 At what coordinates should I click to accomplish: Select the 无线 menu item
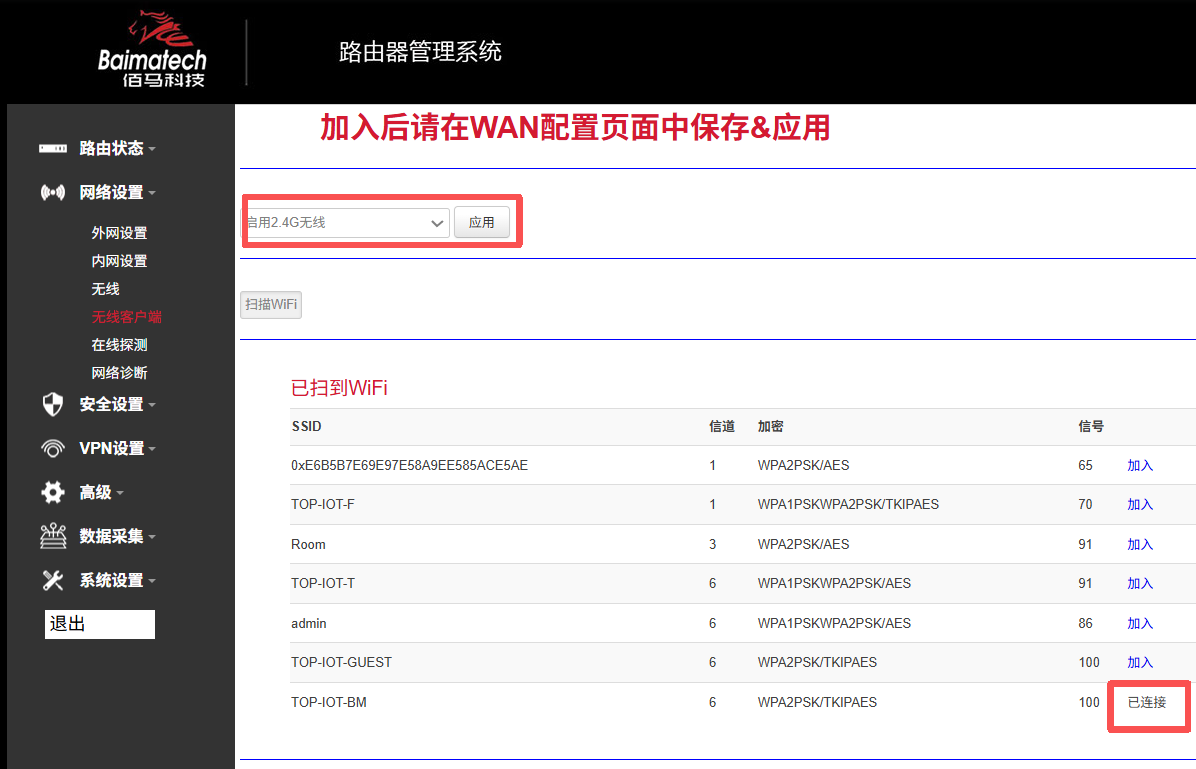click(x=105, y=288)
